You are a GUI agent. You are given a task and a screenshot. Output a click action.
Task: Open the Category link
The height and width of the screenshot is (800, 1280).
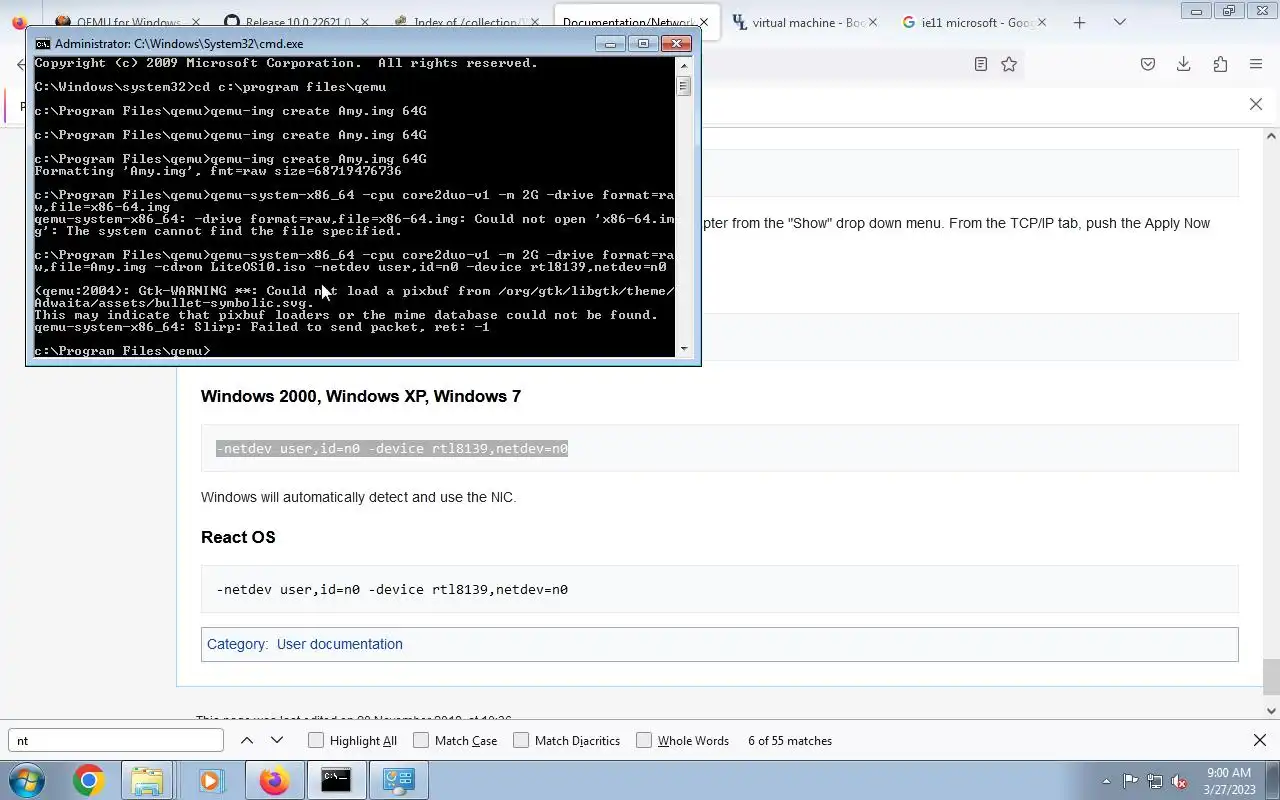coord(236,644)
